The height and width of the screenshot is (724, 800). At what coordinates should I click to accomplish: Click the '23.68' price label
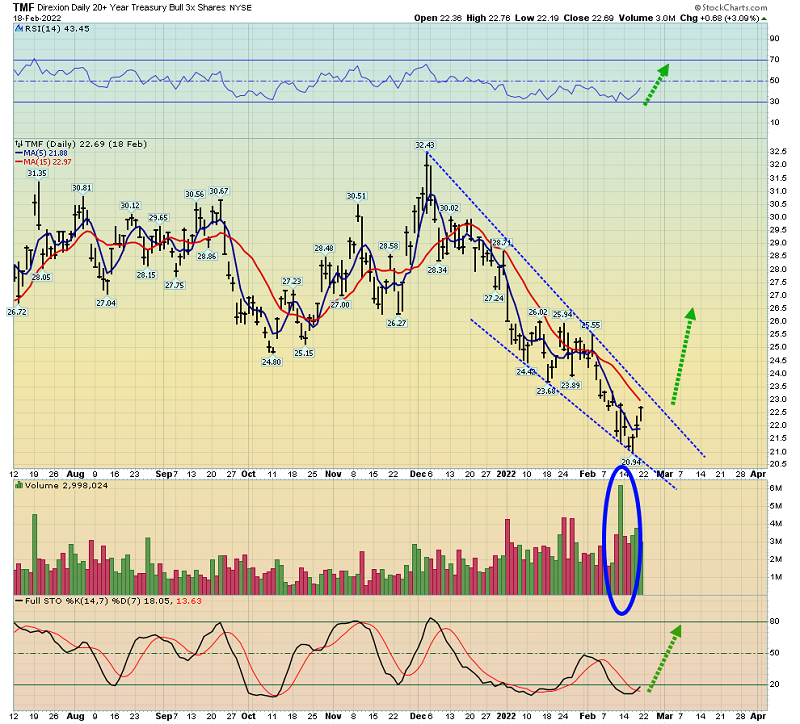tap(546, 391)
